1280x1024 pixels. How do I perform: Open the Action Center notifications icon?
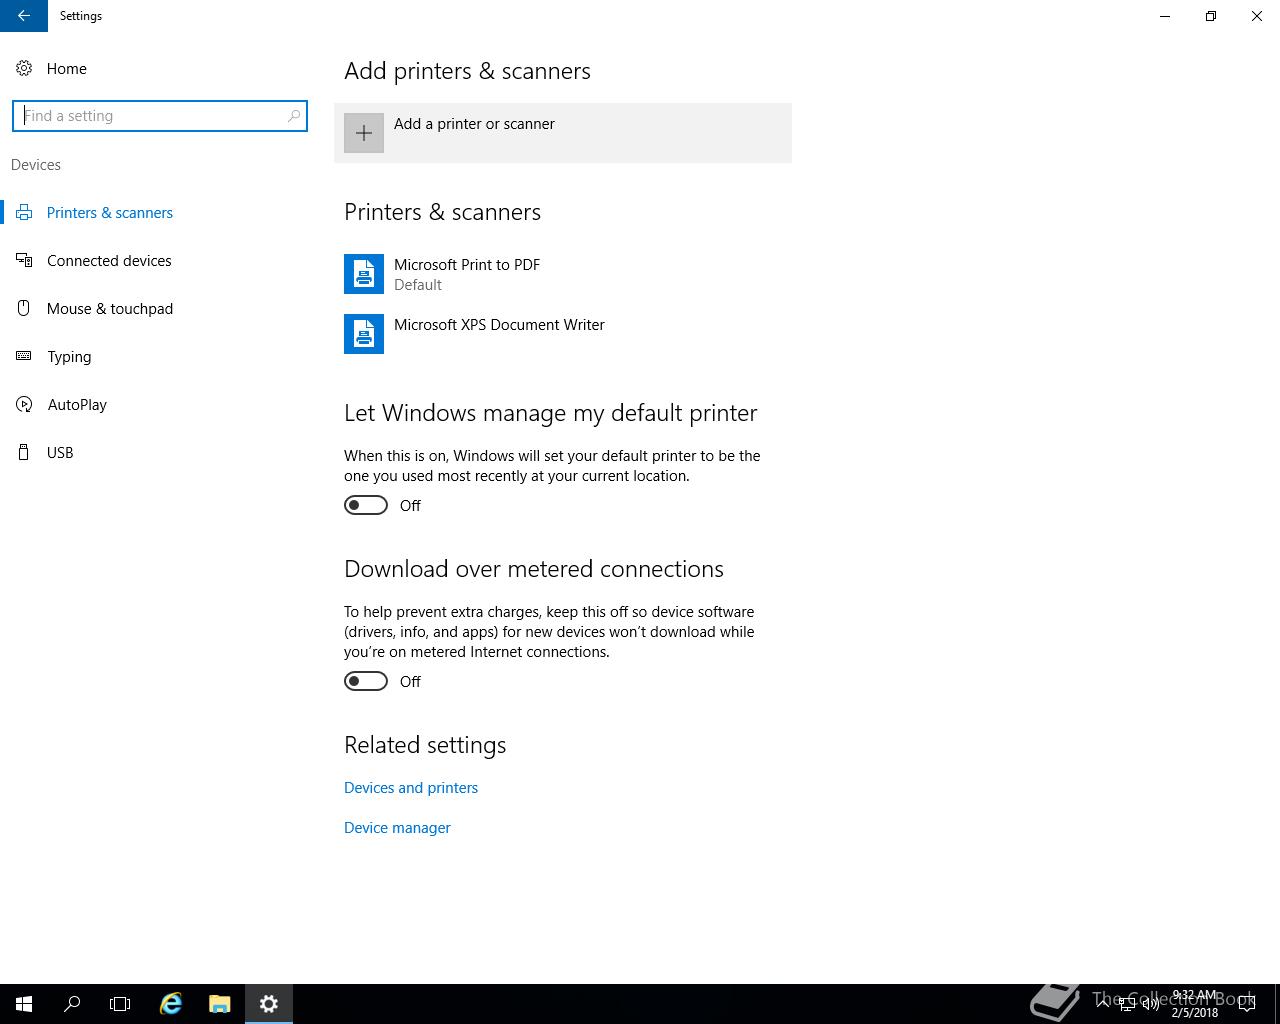pos(1247,1004)
